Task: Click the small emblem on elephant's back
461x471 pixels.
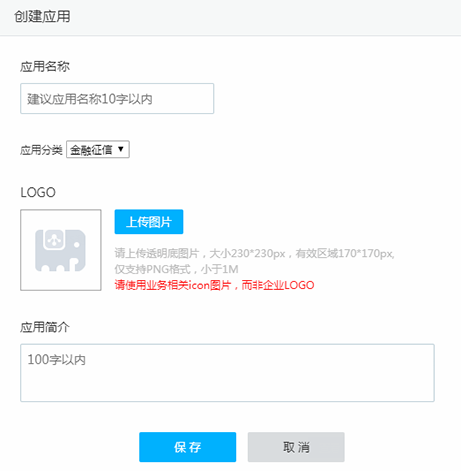Action: coord(55,239)
